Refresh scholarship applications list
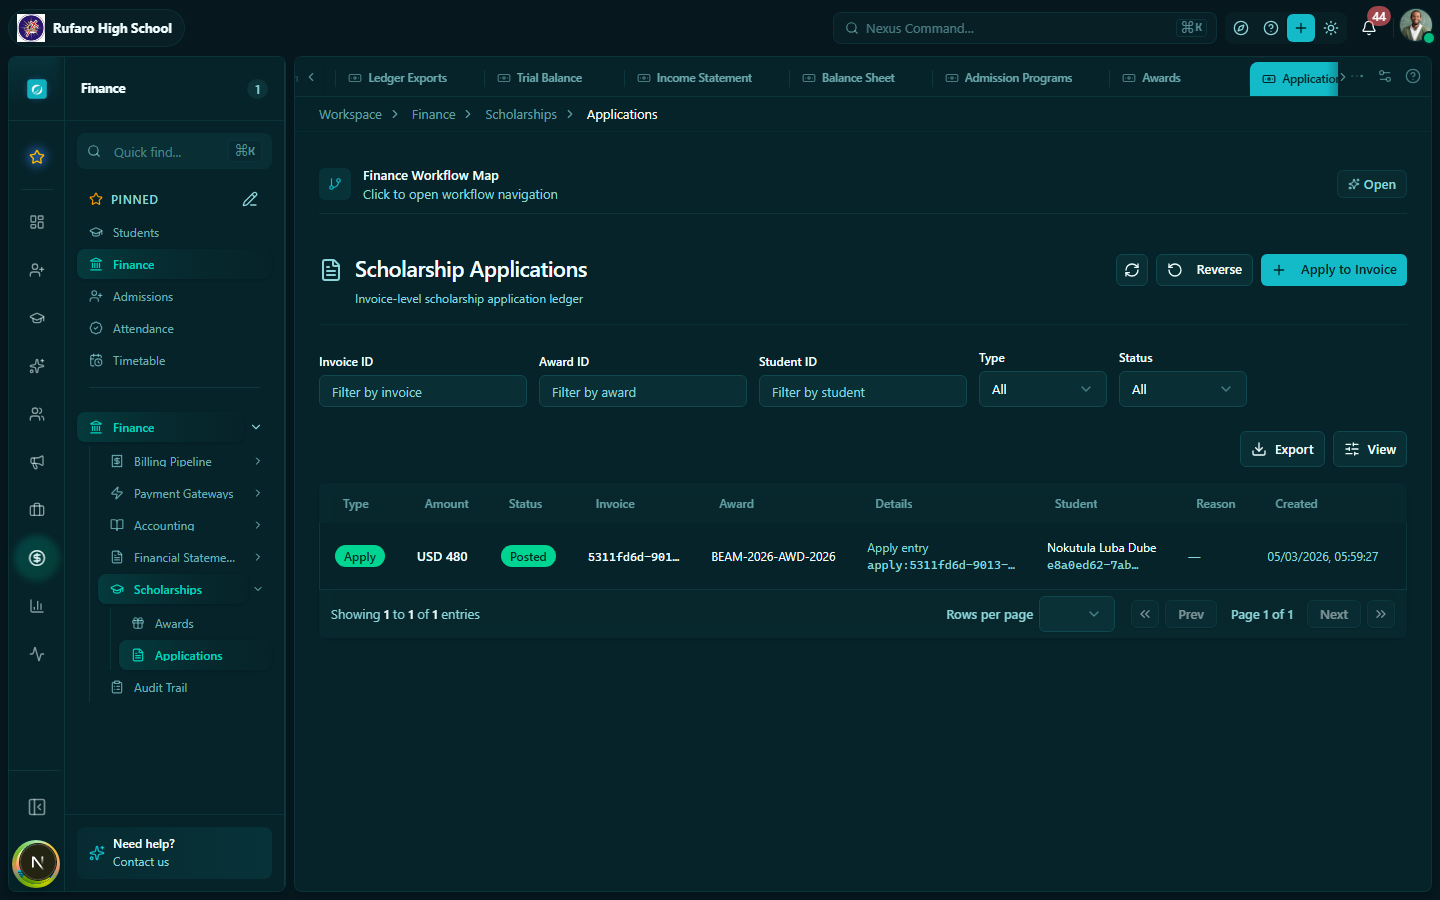 click(x=1132, y=270)
